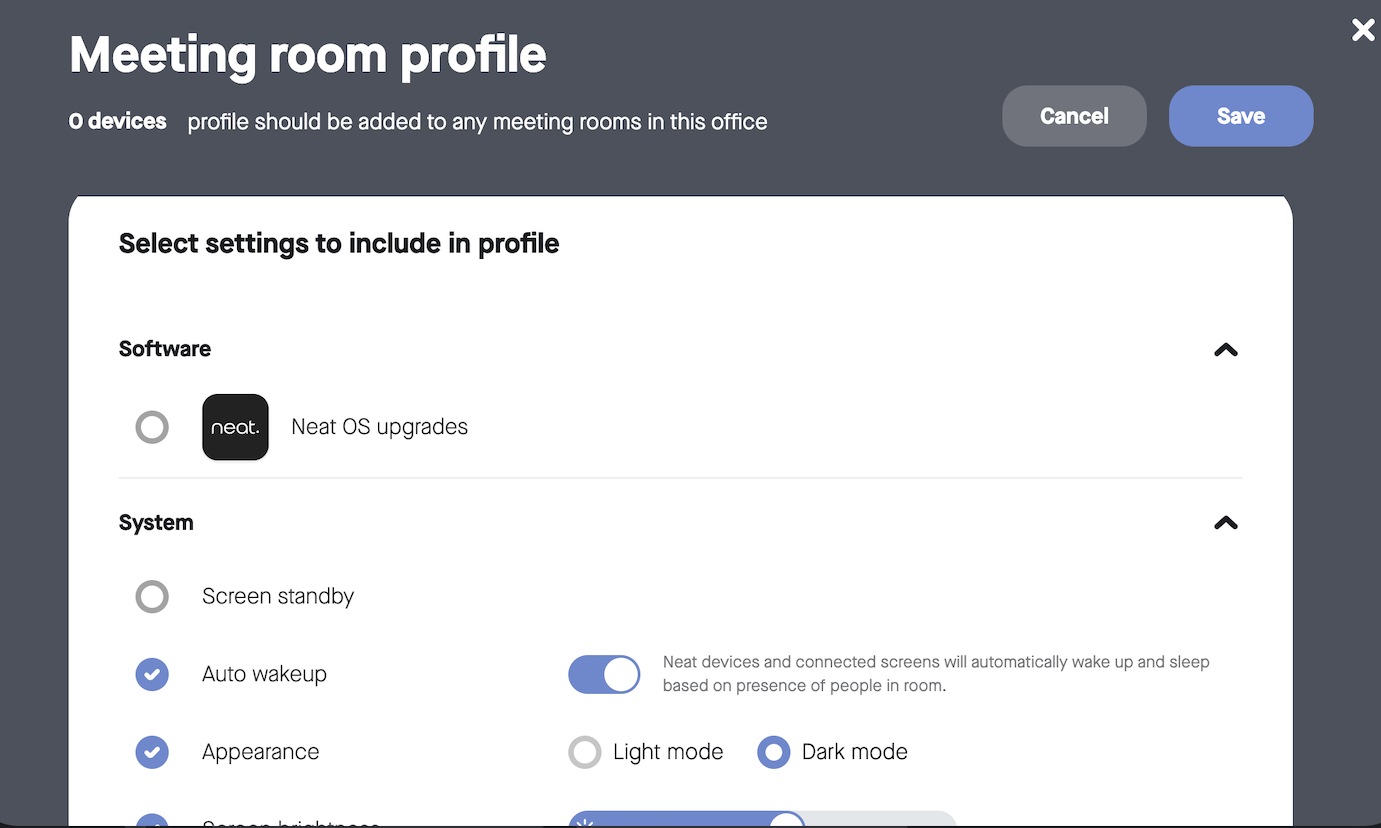The width and height of the screenshot is (1381, 828).
Task: Collapse the Software section chevron
Action: (x=1225, y=350)
